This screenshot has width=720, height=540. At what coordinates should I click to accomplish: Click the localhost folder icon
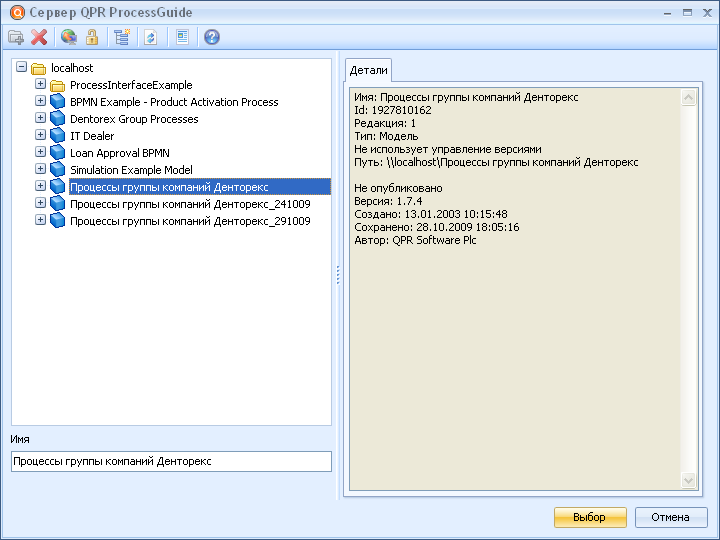point(39,68)
